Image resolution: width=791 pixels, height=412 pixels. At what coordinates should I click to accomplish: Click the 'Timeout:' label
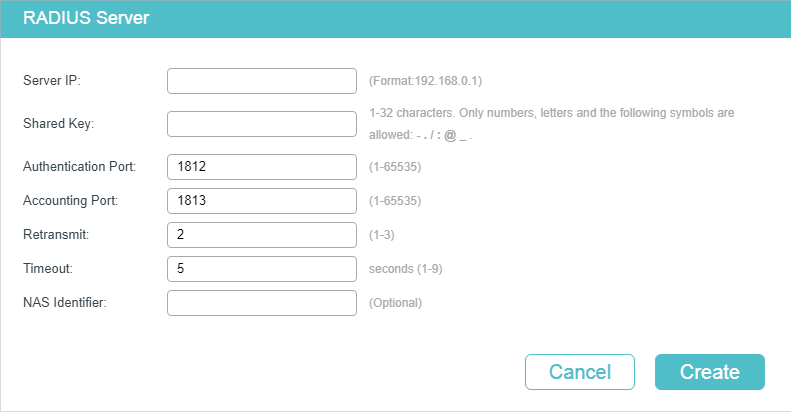point(48,269)
